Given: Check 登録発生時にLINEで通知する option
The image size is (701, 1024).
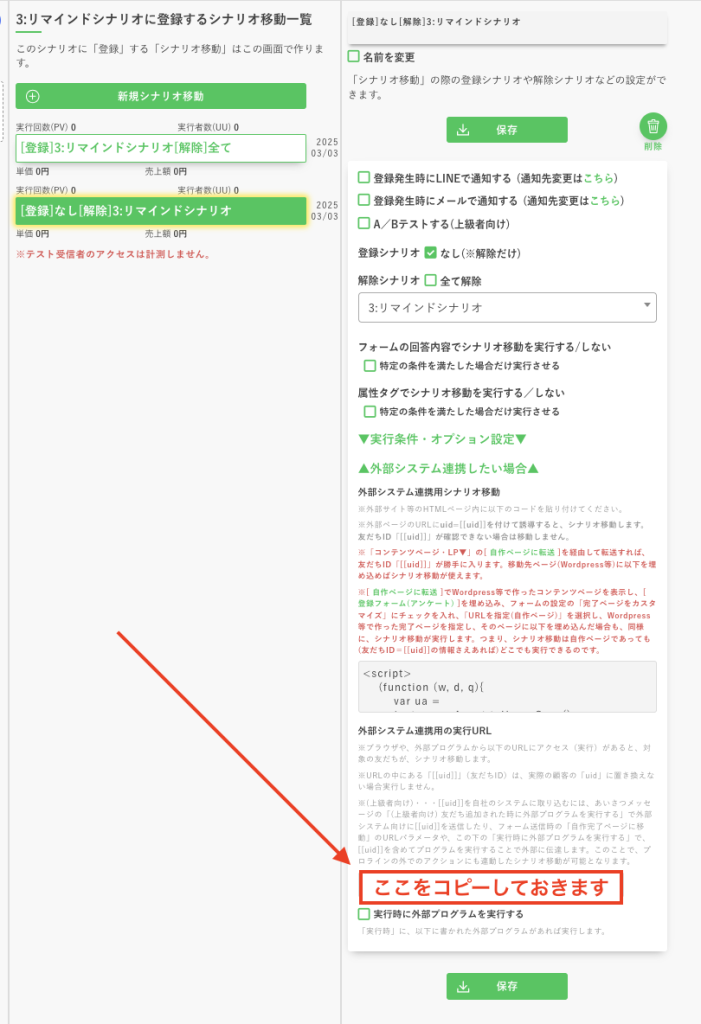Looking at the screenshot, I should pyautogui.click(x=364, y=178).
